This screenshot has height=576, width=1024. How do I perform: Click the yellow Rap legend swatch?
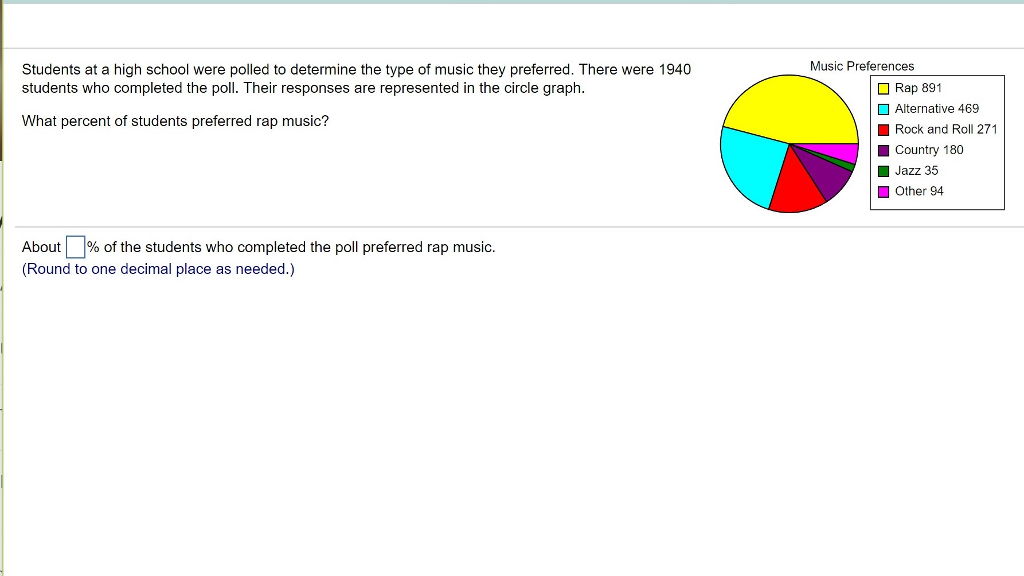click(x=884, y=88)
